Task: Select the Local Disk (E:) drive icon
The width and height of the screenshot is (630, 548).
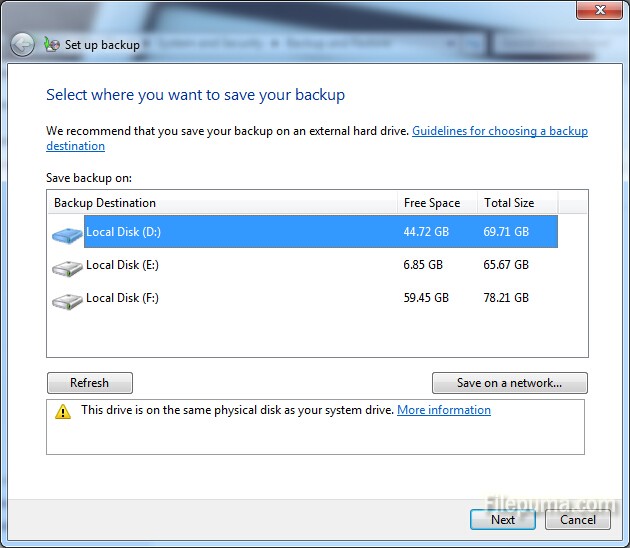Action: [x=67, y=268]
